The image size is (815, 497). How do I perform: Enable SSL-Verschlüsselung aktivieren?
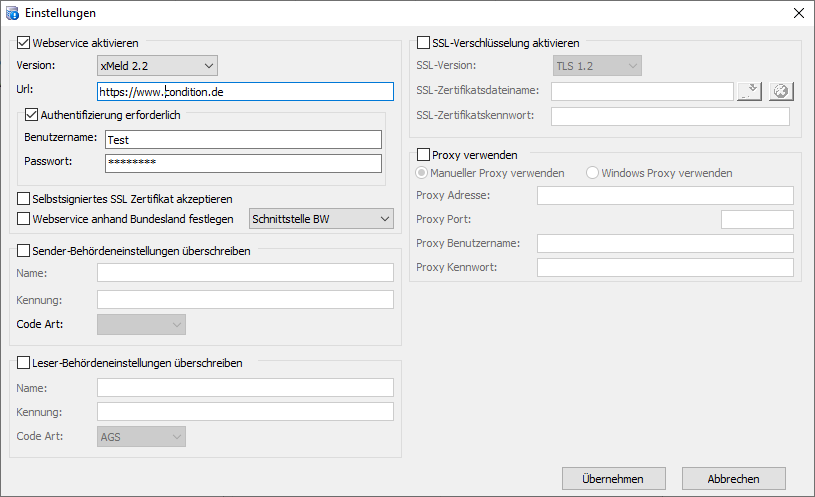(424, 43)
